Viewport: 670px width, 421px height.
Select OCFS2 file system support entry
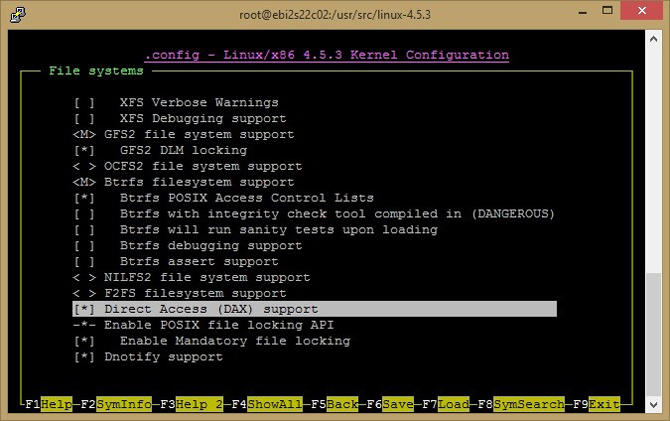coord(188,166)
